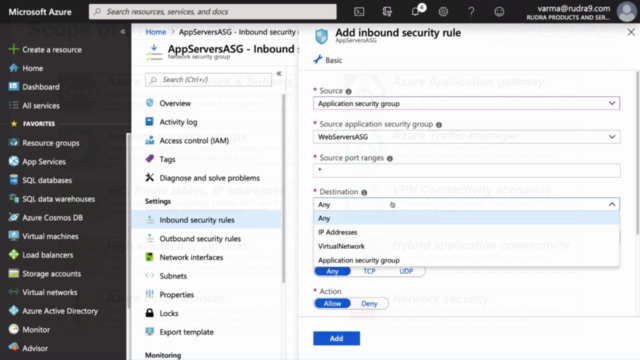Open the directory and subscription filter icon
Image resolution: width=640 pixels, height=360 pixels.
tap(387, 11)
